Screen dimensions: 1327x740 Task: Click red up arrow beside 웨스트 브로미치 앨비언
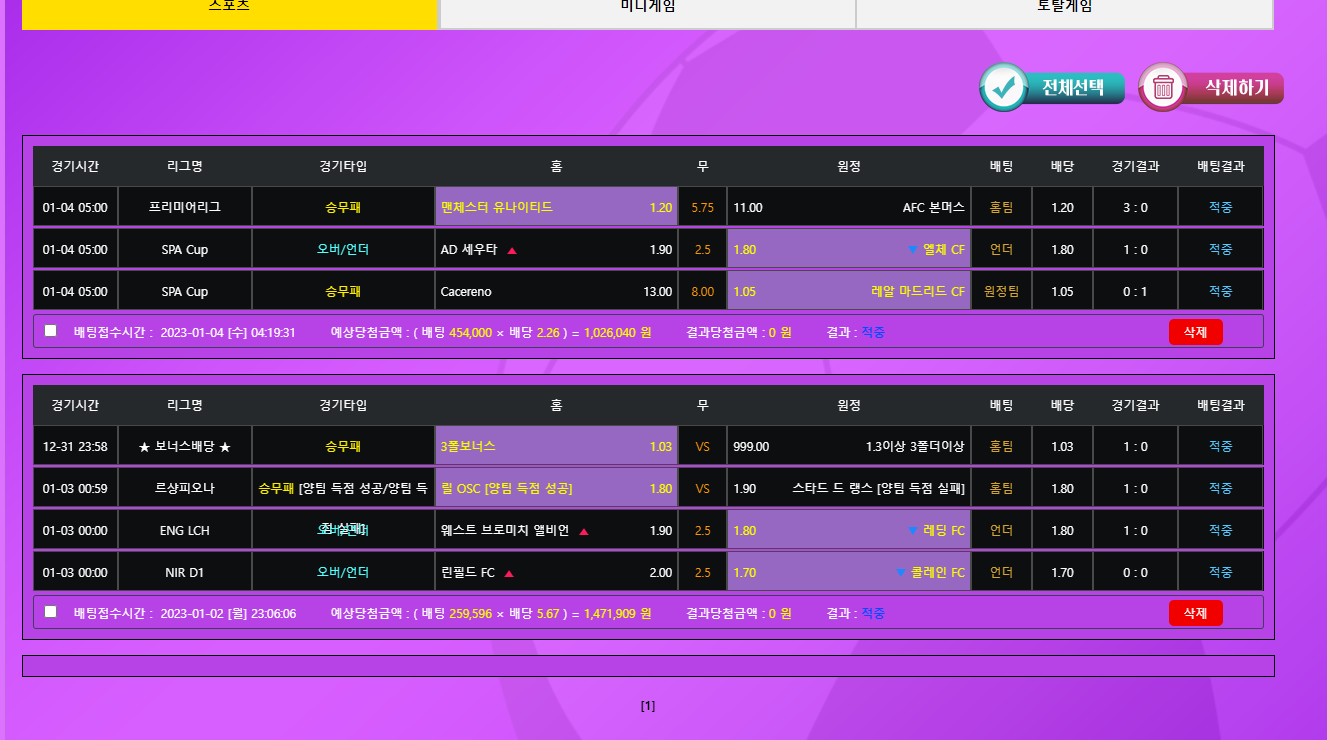(x=584, y=531)
